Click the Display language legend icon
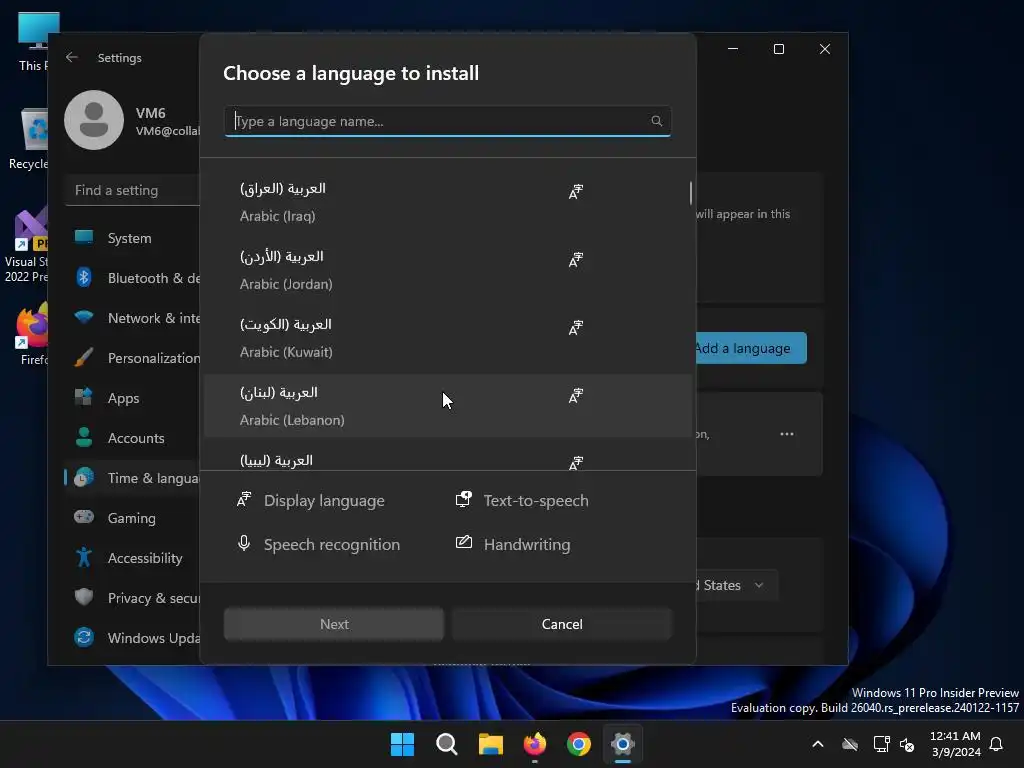The width and height of the screenshot is (1024, 768). tap(244, 500)
